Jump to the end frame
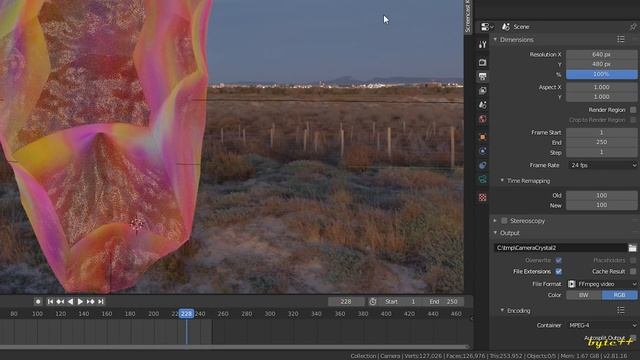Viewport: 640px width, 360px height. click(x=100, y=302)
